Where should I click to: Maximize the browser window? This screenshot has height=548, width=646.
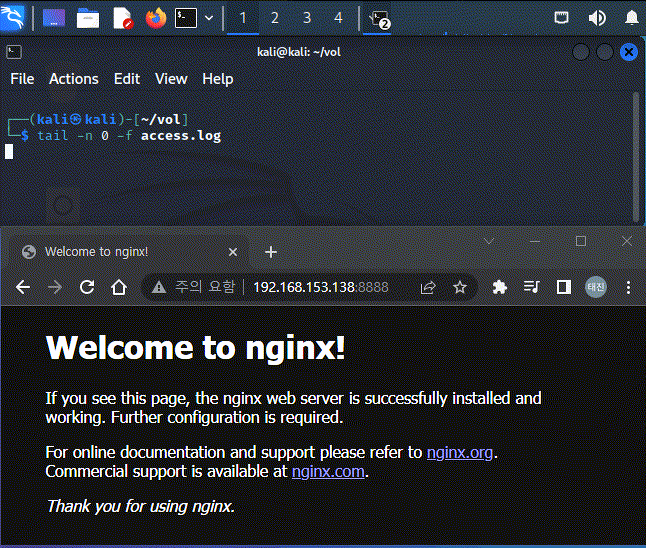pyautogui.click(x=581, y=241)
